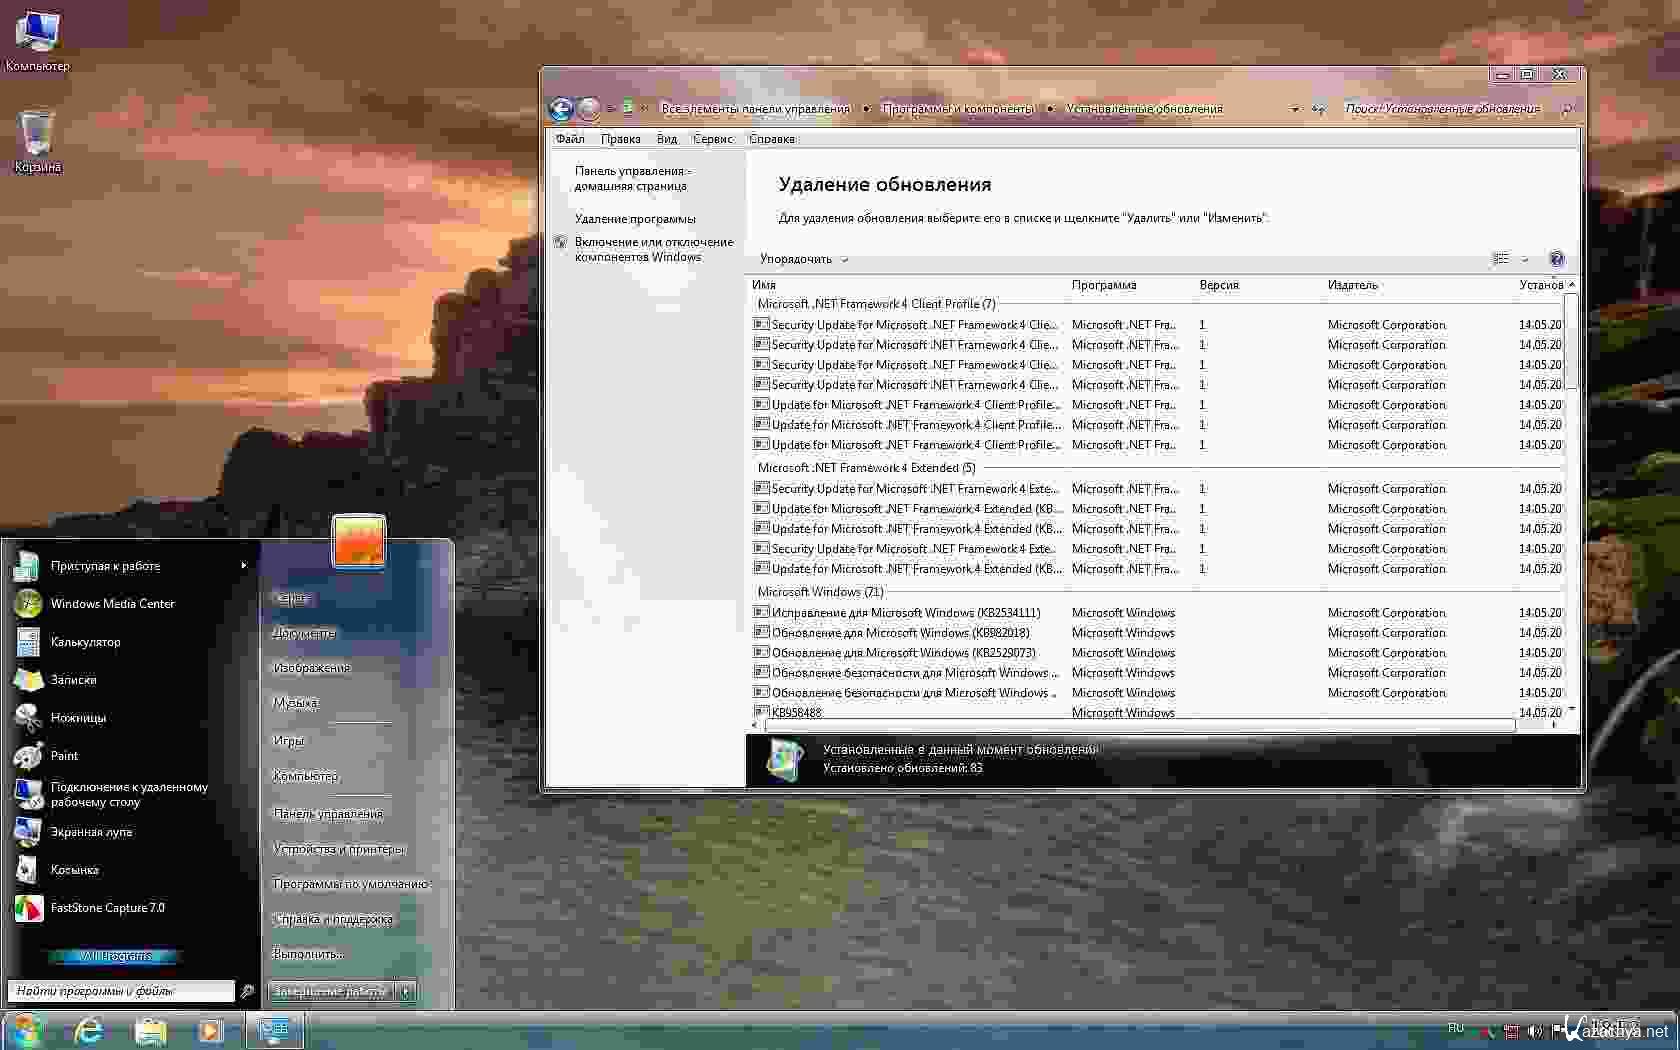Open the Упорядочить dropdown
Viewport: 1680px width, 1050px height.
pyautogui.click(x=803, y=259)
